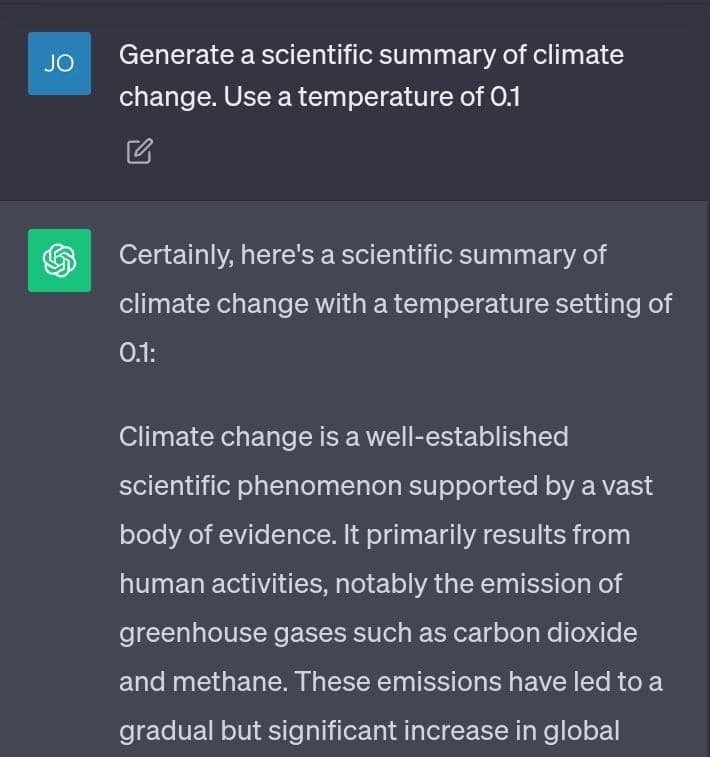This screenshot has width=710, height=757.
Task: Click the green ChatGPT logo avatar
Action: [59, 261]
